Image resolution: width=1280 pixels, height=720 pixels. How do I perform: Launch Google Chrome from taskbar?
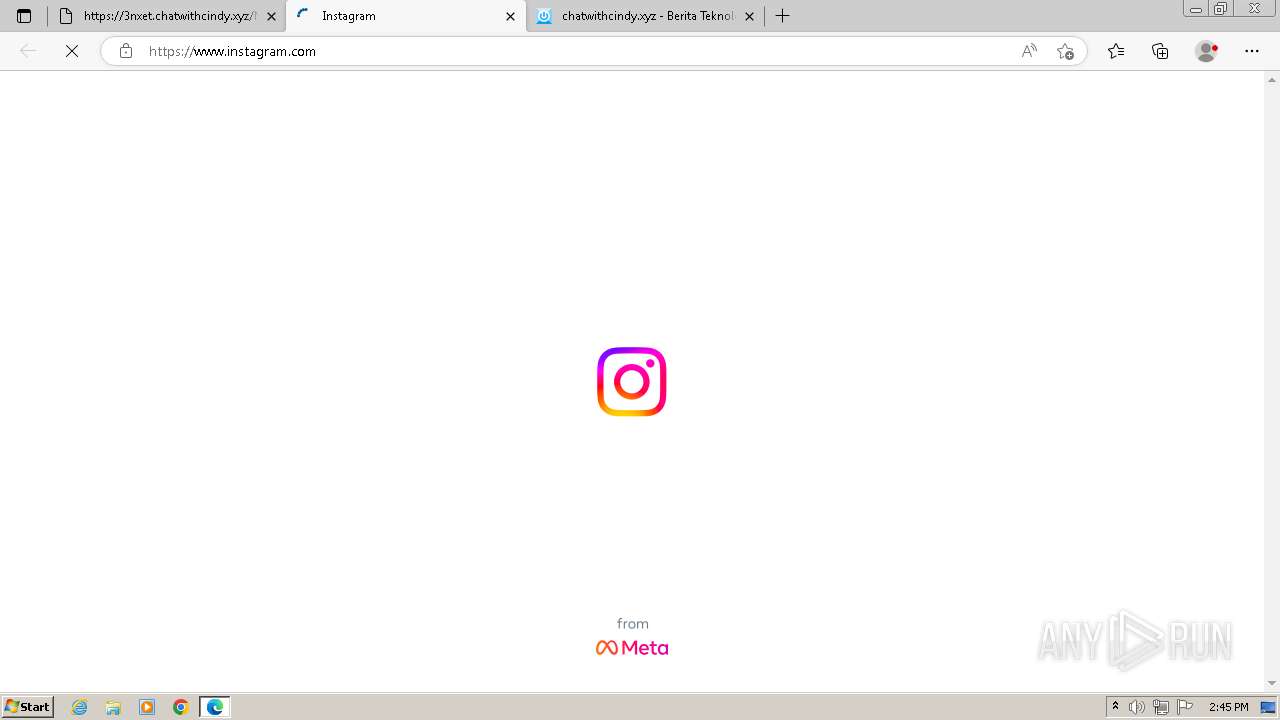181,707
